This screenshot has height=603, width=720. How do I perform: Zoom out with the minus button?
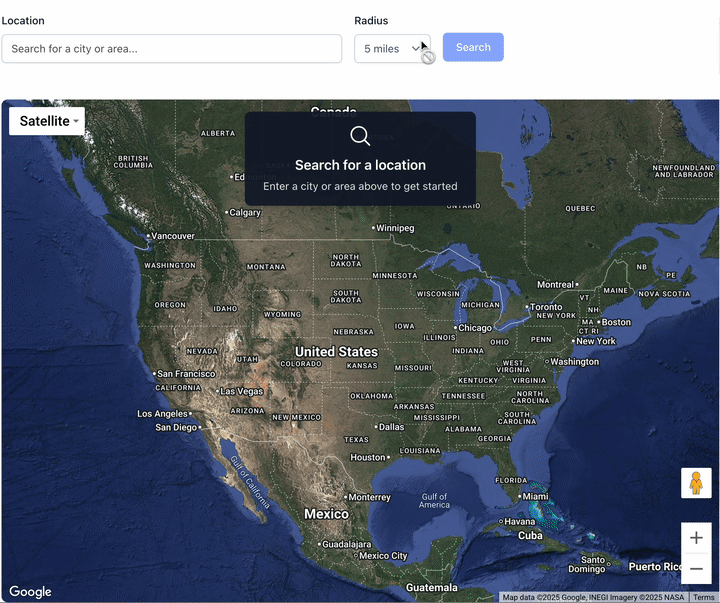[696, 569]
